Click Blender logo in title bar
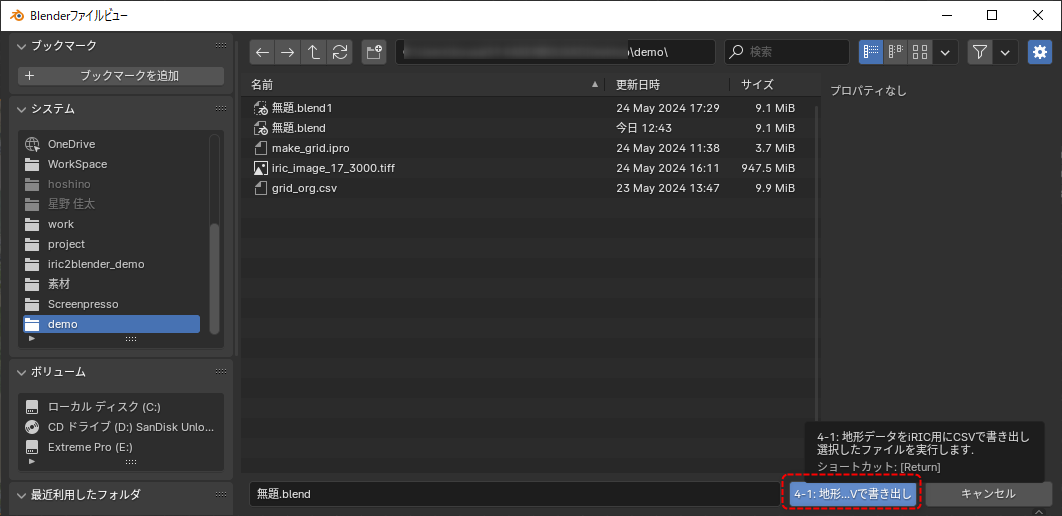The image size is (1062, 516). pos(16,15)
